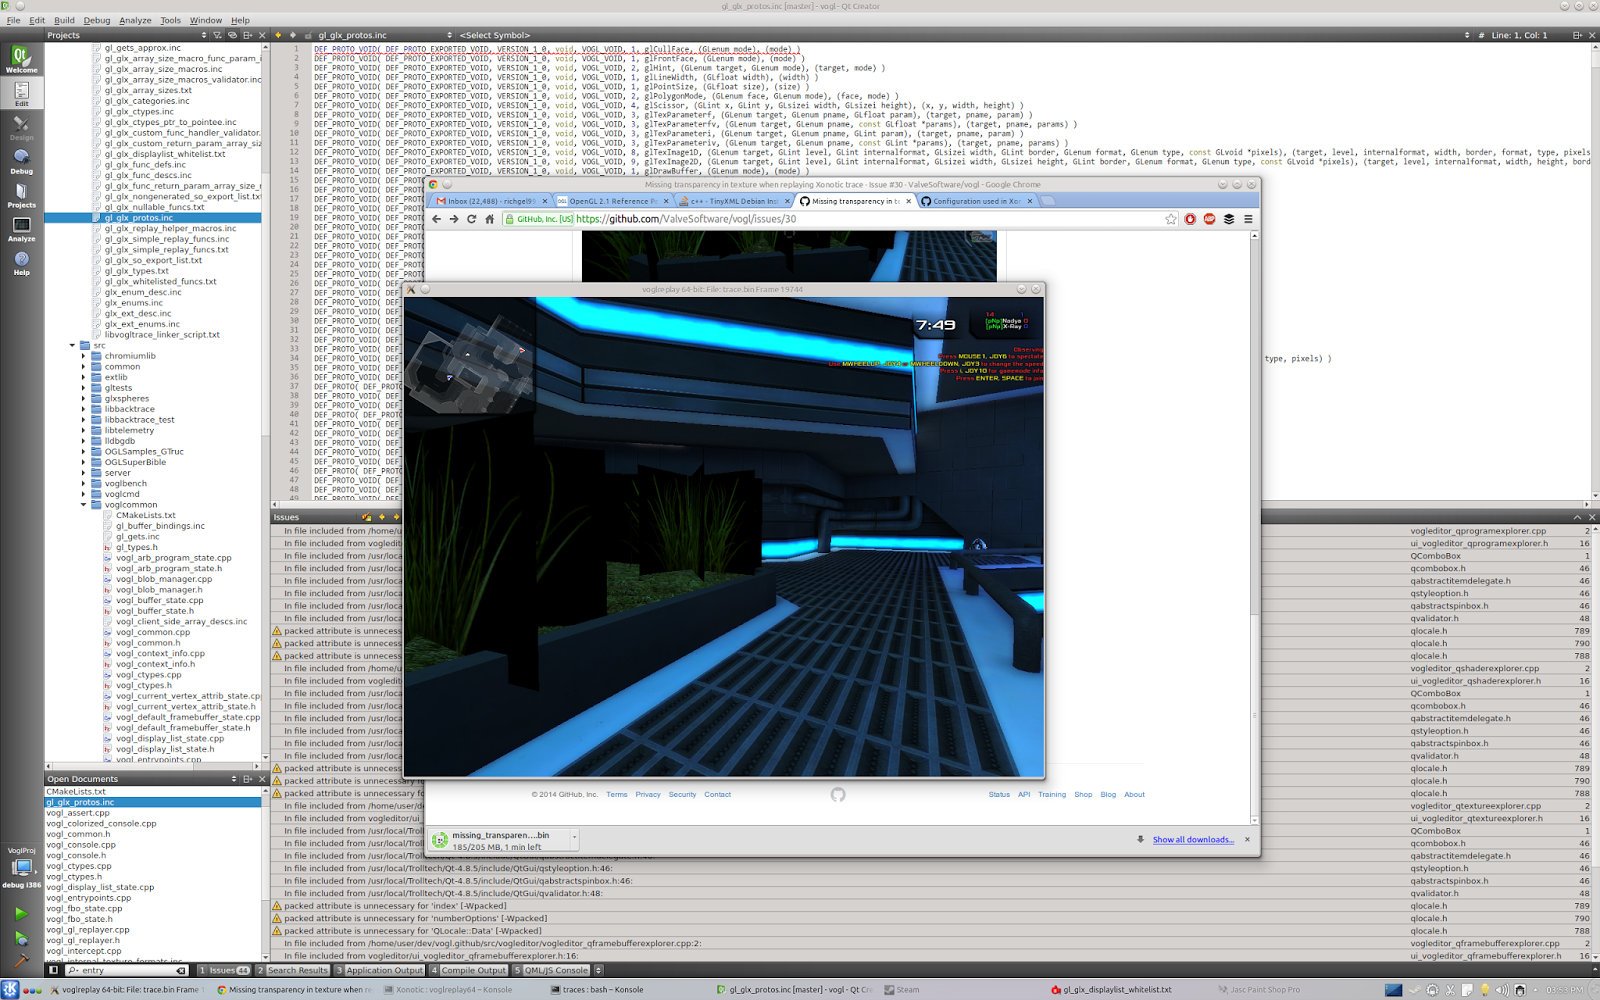Open the Build menu
The width and height of the screenshot is (1600, 1000).
64,20
